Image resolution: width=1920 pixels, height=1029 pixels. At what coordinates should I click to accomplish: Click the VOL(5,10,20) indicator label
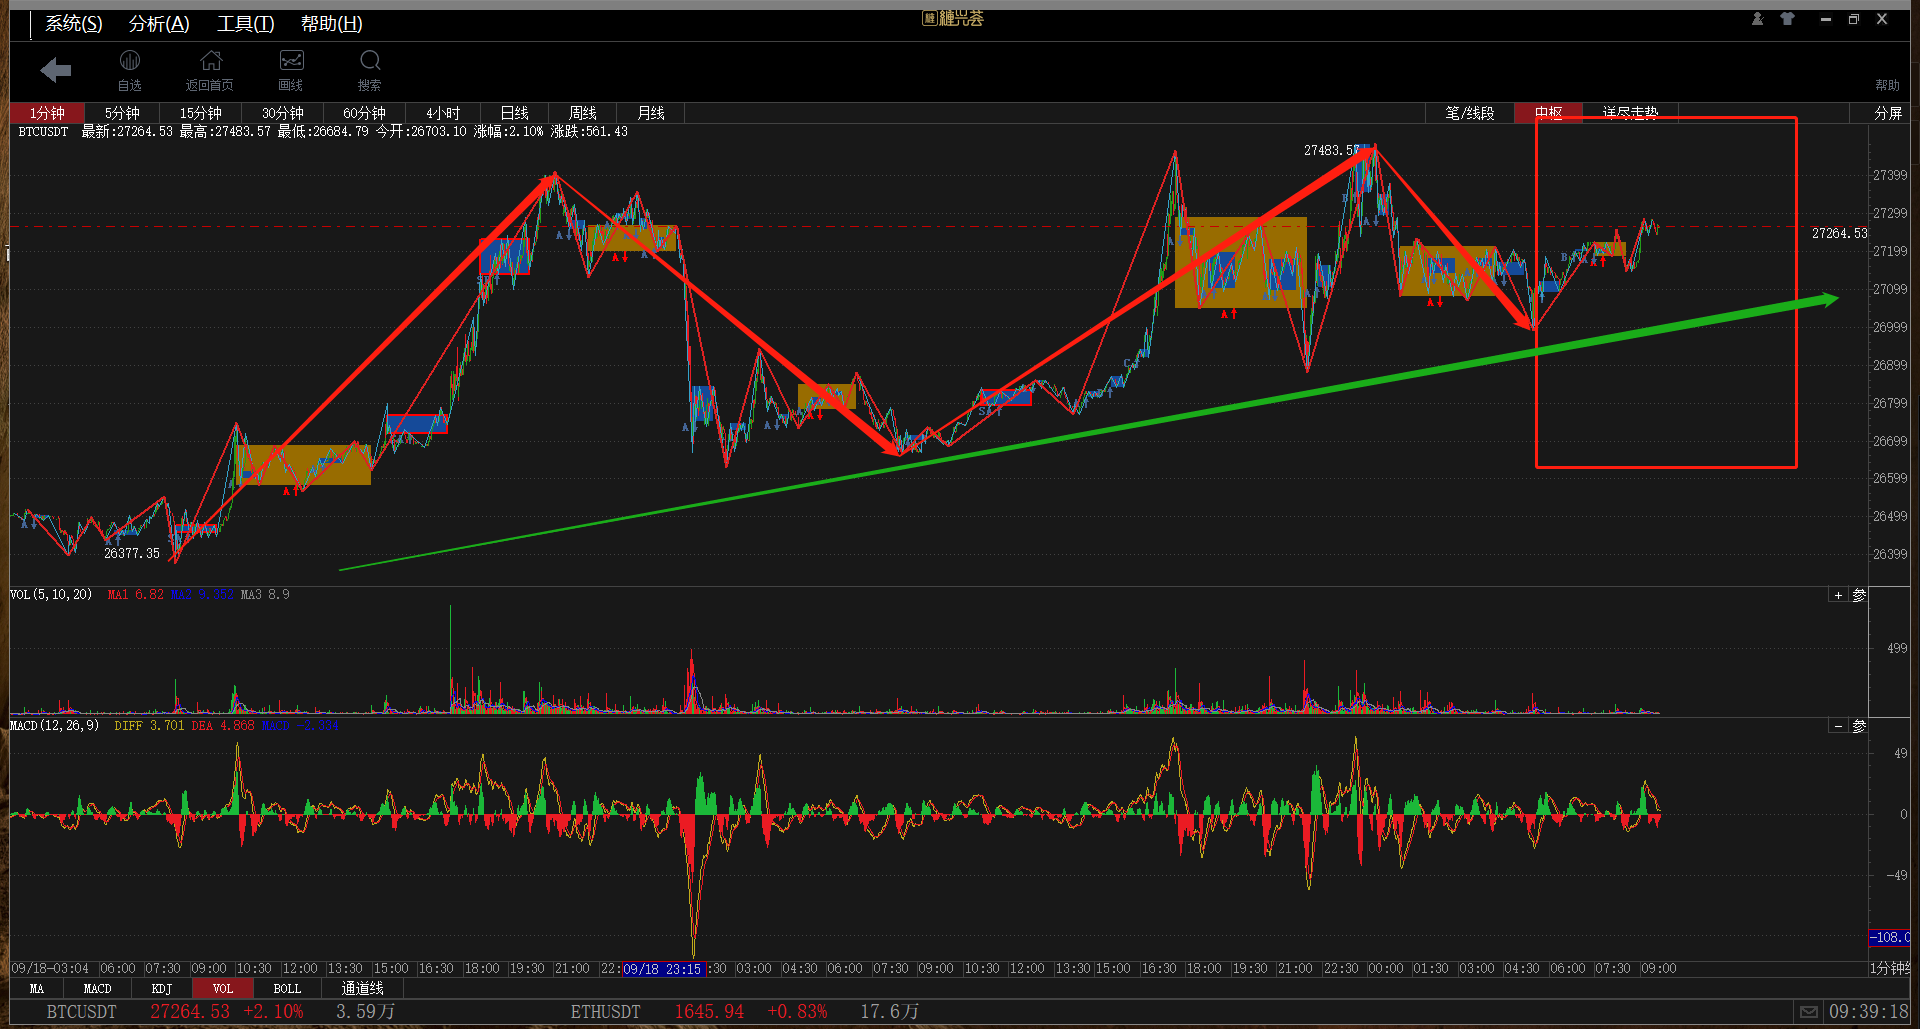pyautogui.click(x=51, y=594)
